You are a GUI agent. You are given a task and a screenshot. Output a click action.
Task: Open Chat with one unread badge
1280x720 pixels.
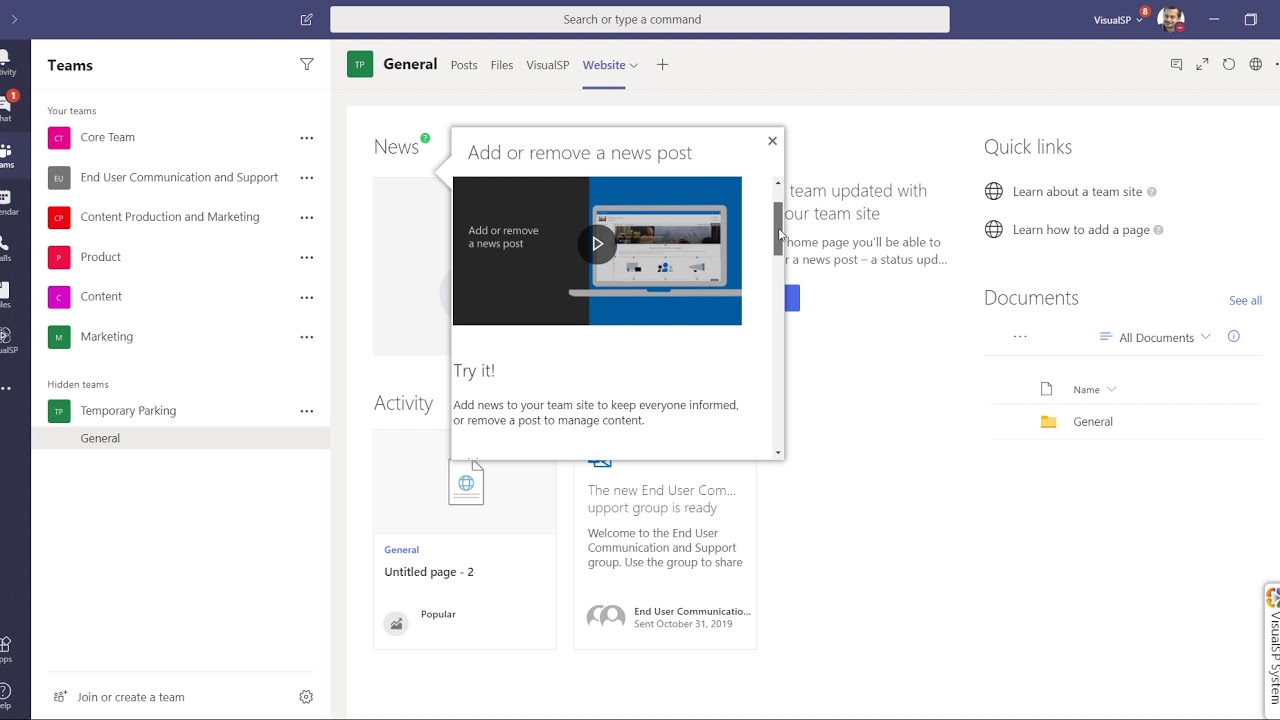click(x=6, y=106)
